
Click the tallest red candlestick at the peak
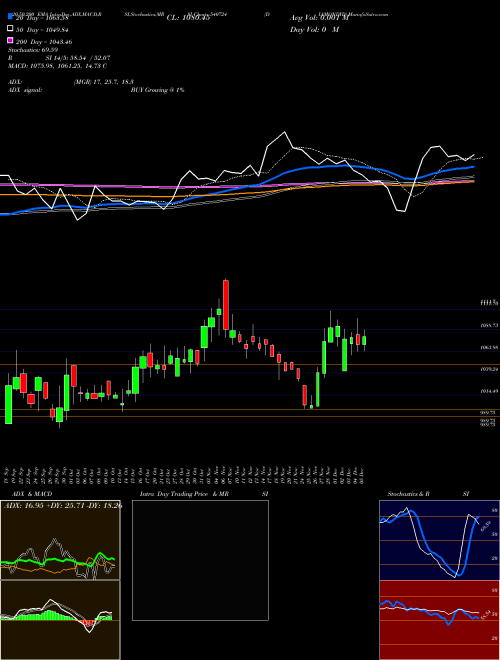click(x=226, y=305)
